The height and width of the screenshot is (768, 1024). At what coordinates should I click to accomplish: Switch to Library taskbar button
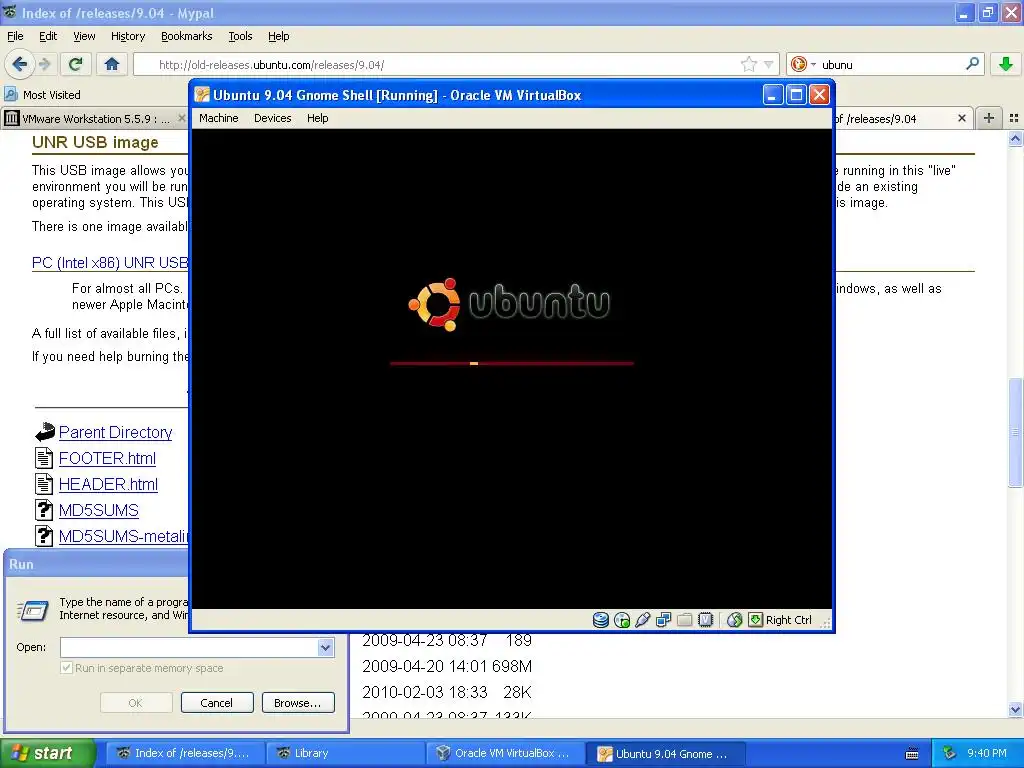pyautogui.click(x=346, y=753)
